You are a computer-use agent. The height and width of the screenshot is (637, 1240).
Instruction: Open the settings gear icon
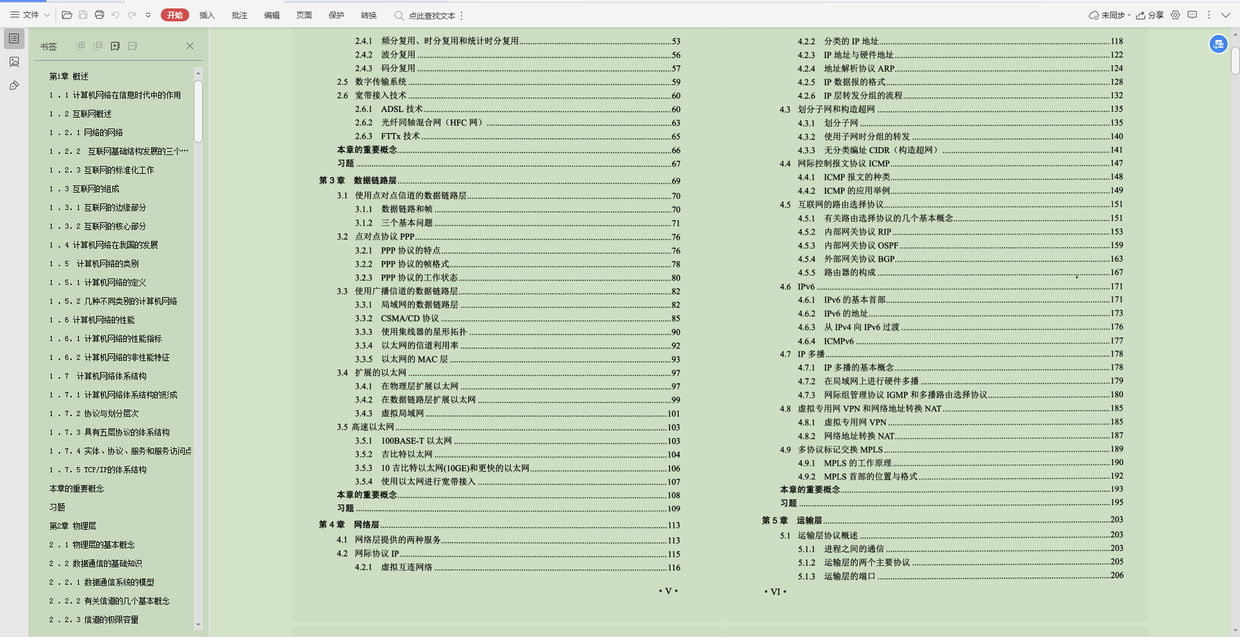pos(1176,15)
